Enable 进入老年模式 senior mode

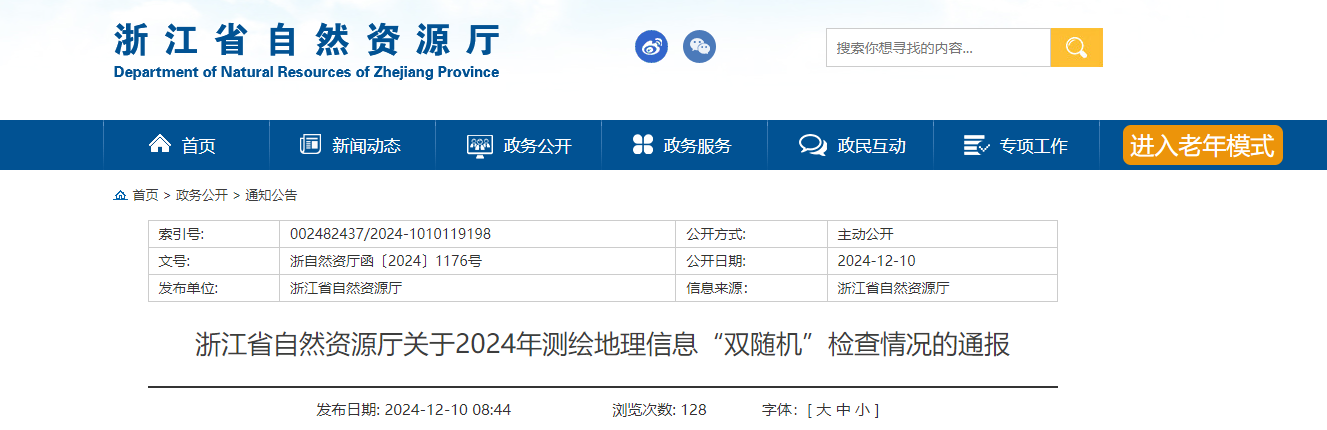pyautogui.click(x=1202, y=145)
